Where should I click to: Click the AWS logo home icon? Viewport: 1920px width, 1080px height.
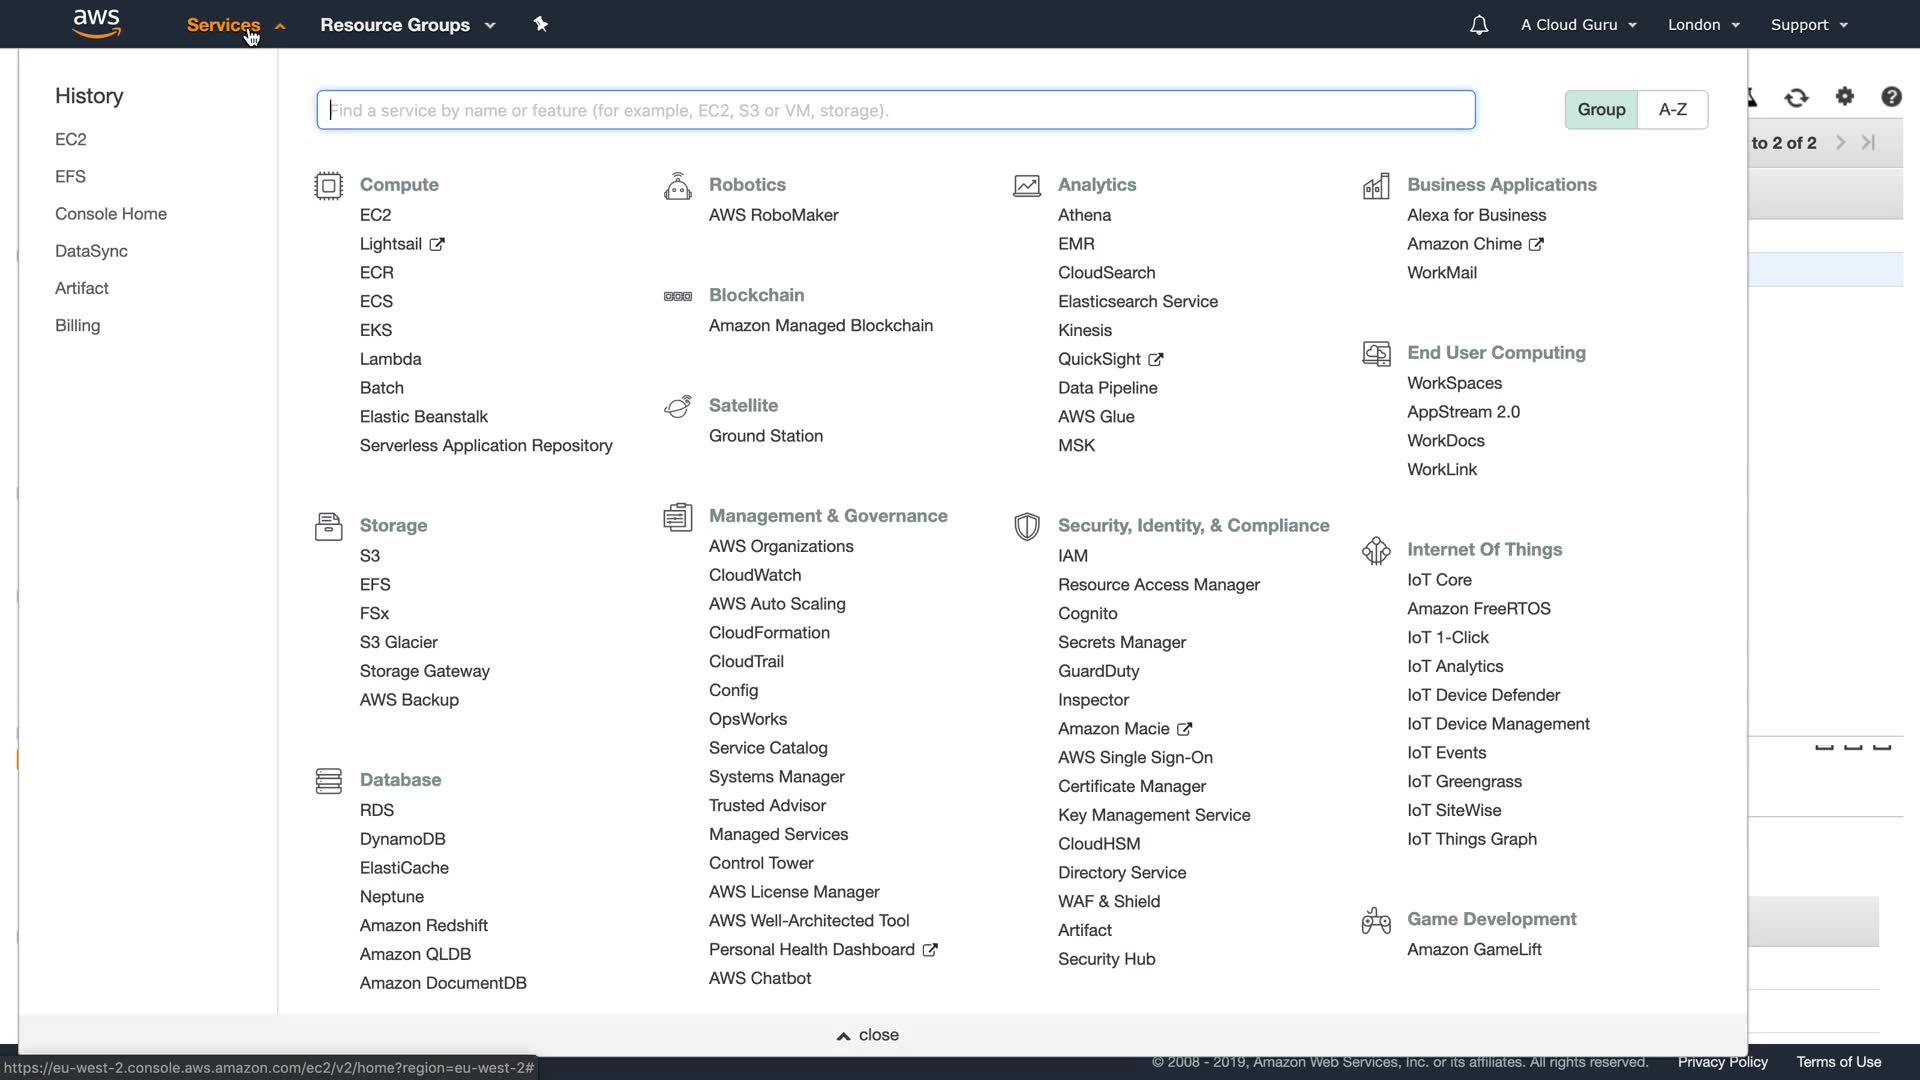(97, 23)
